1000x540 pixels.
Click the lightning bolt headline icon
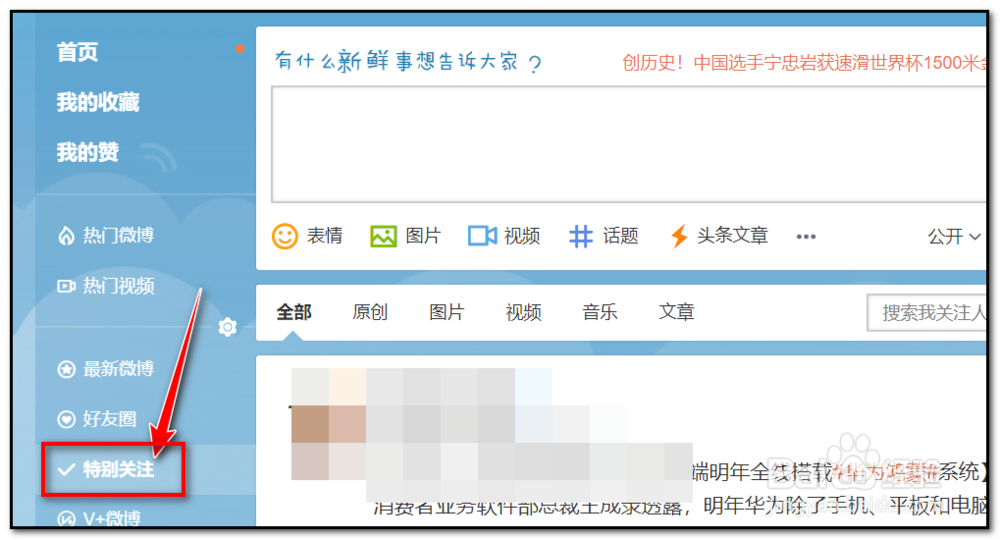point(679,237)
